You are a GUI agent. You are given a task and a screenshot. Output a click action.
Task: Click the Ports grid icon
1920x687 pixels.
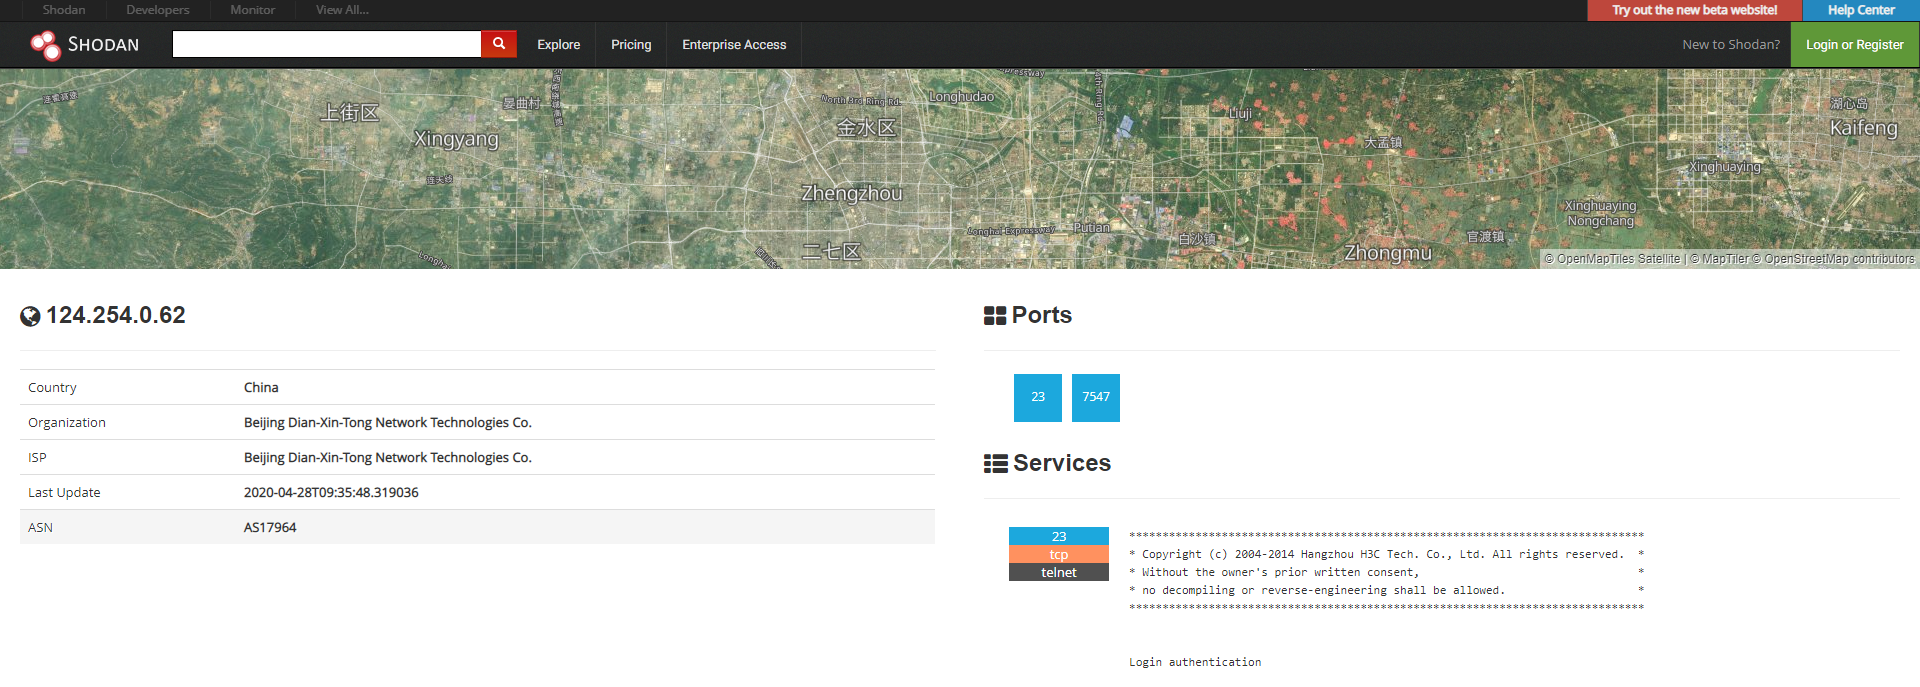[x=995, y=316]
